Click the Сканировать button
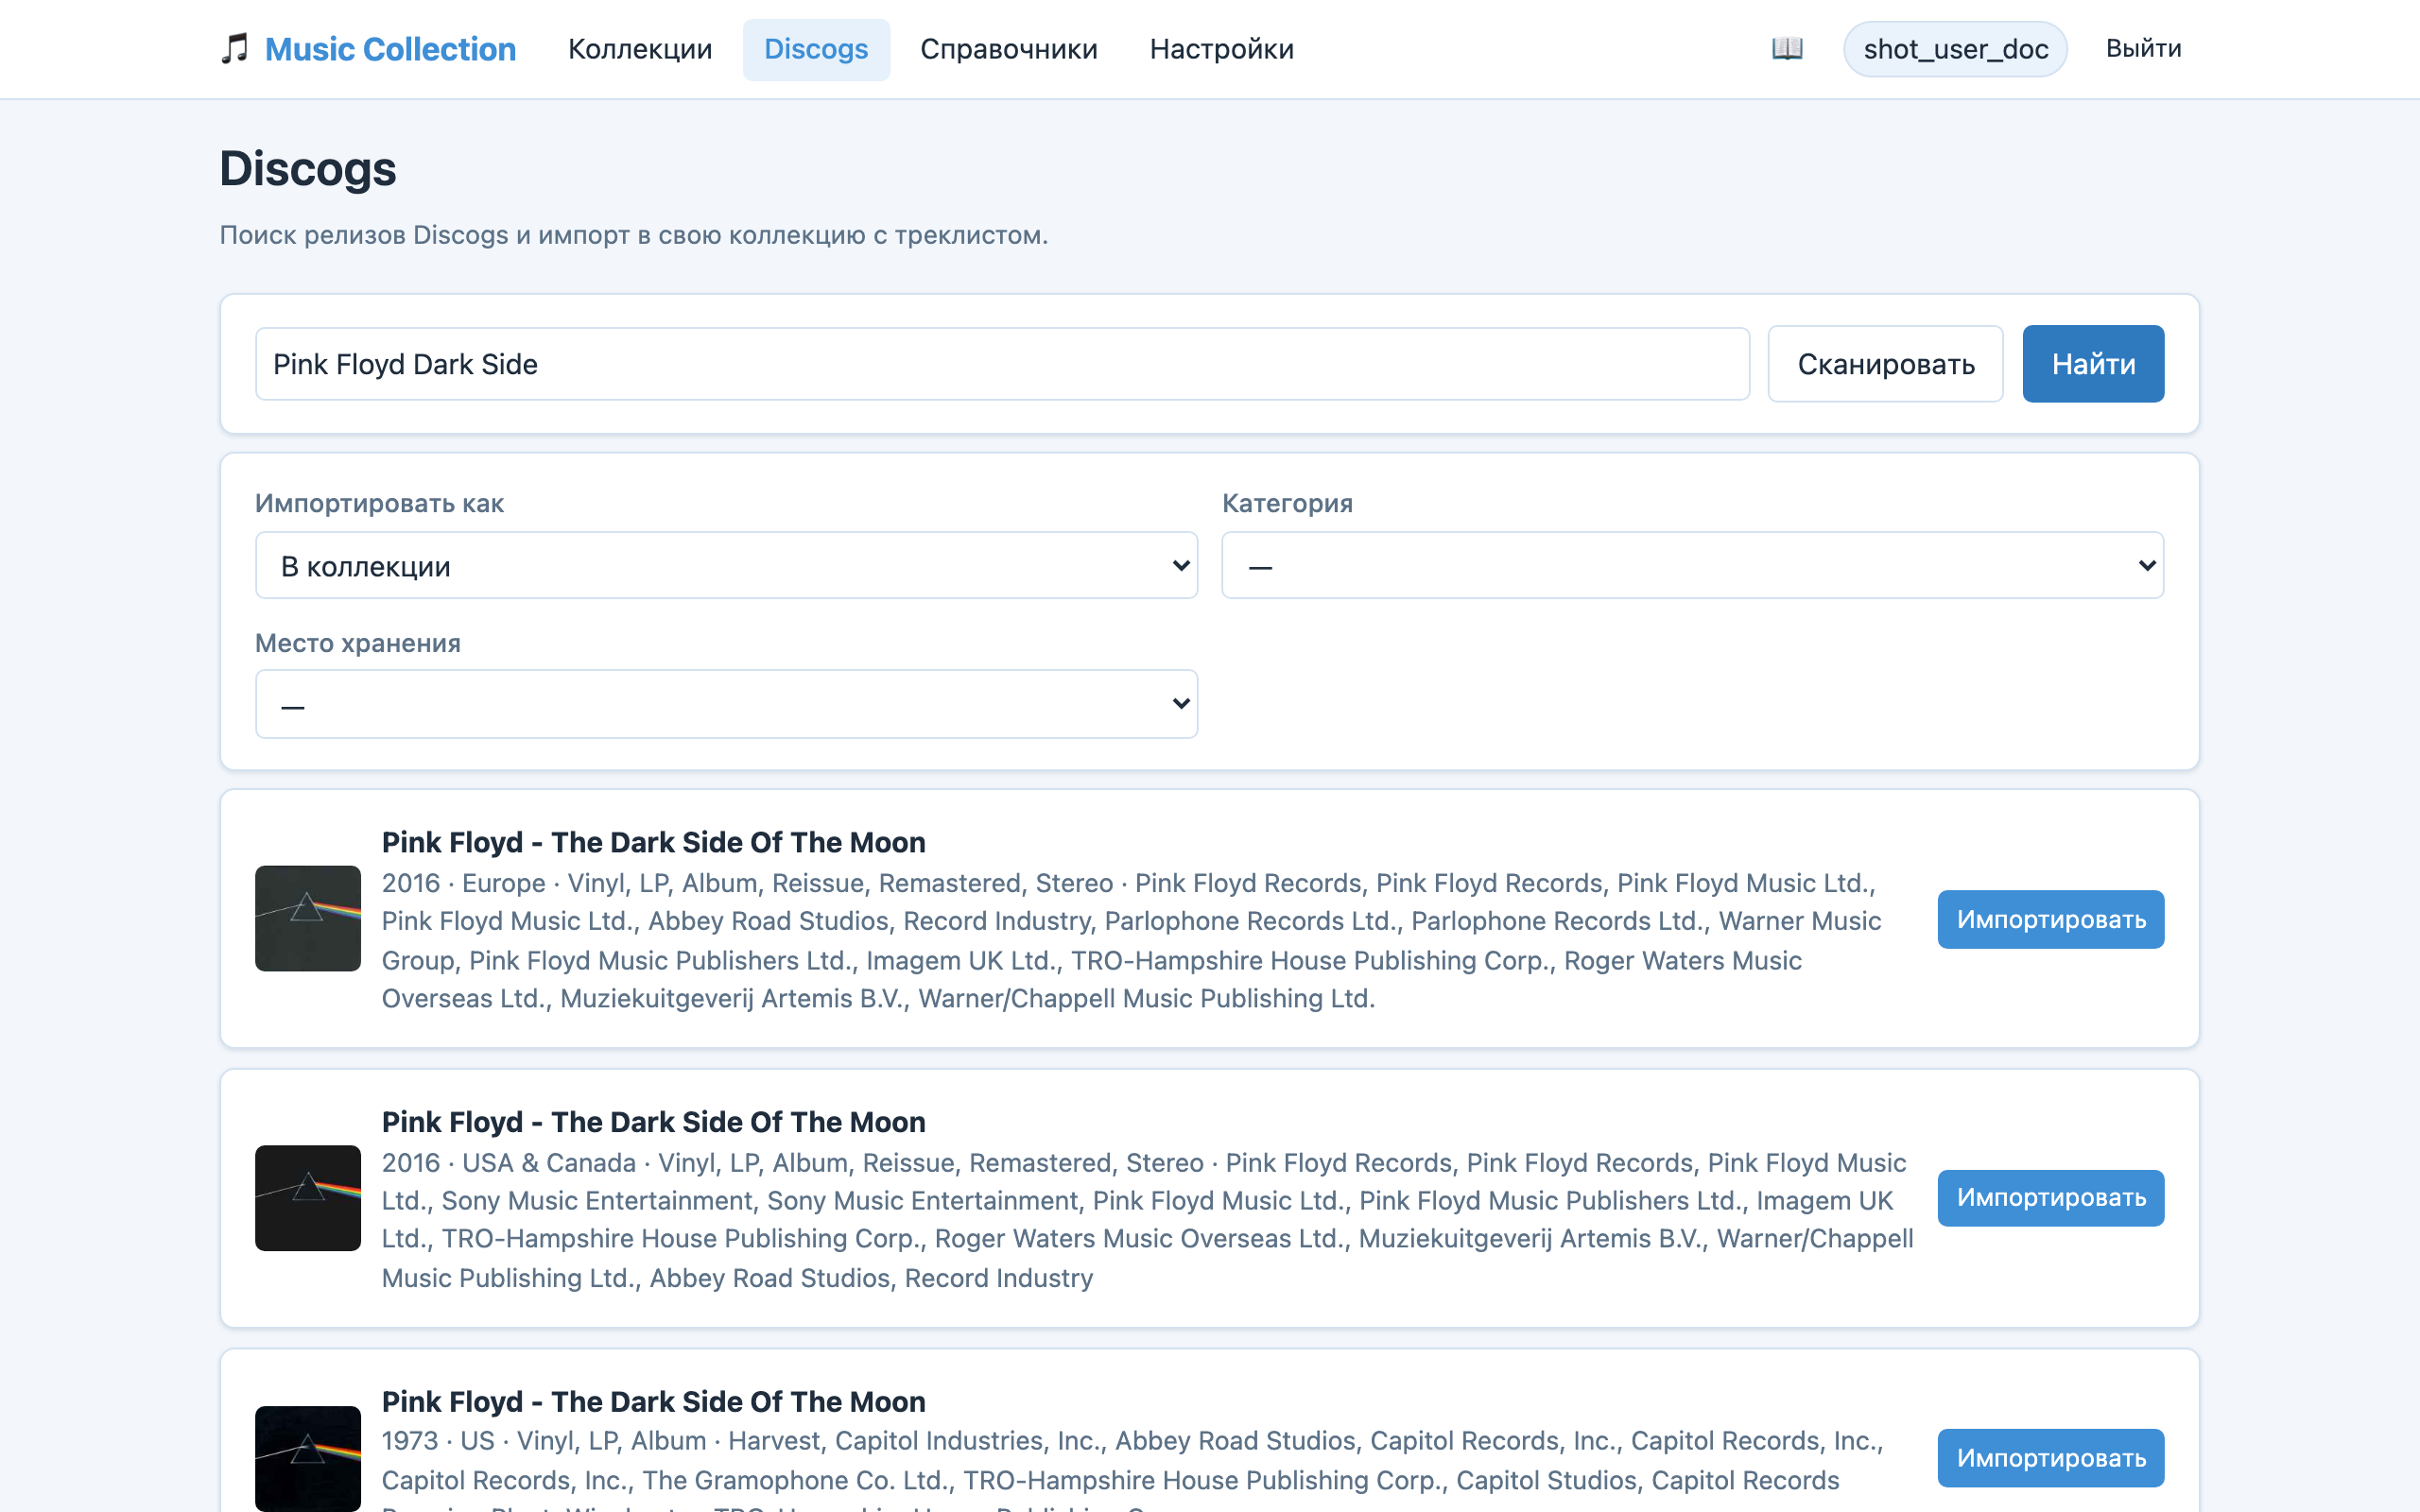Viewport: 2420px width, 1512px height. click(x=1885, y=364)
